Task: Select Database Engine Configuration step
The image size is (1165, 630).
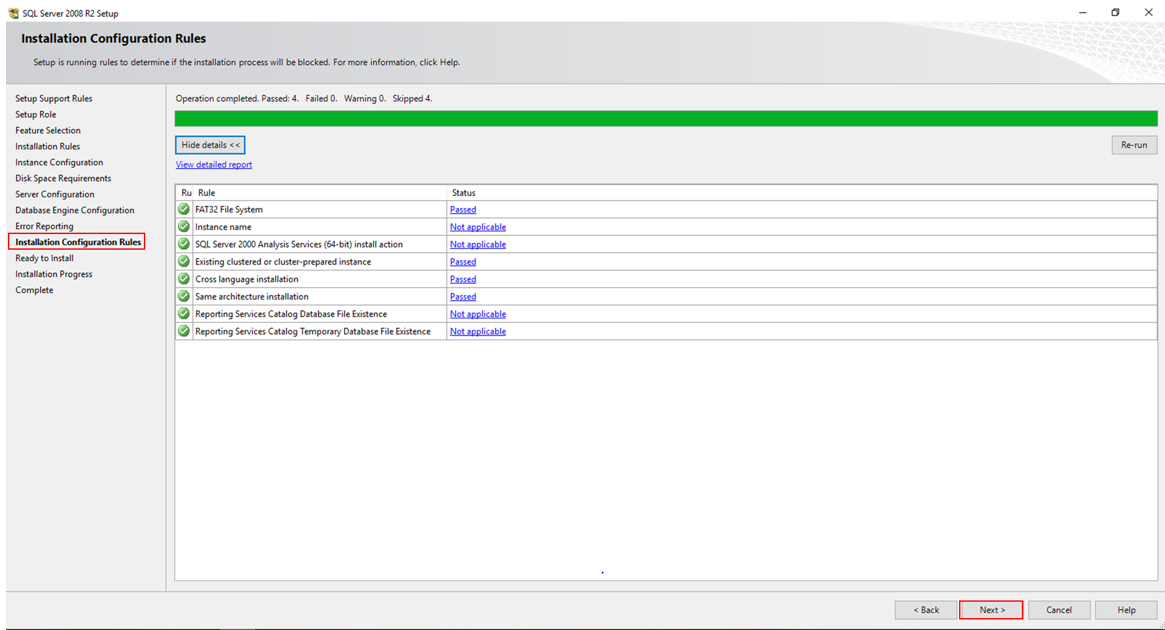Action: point(75,210)
